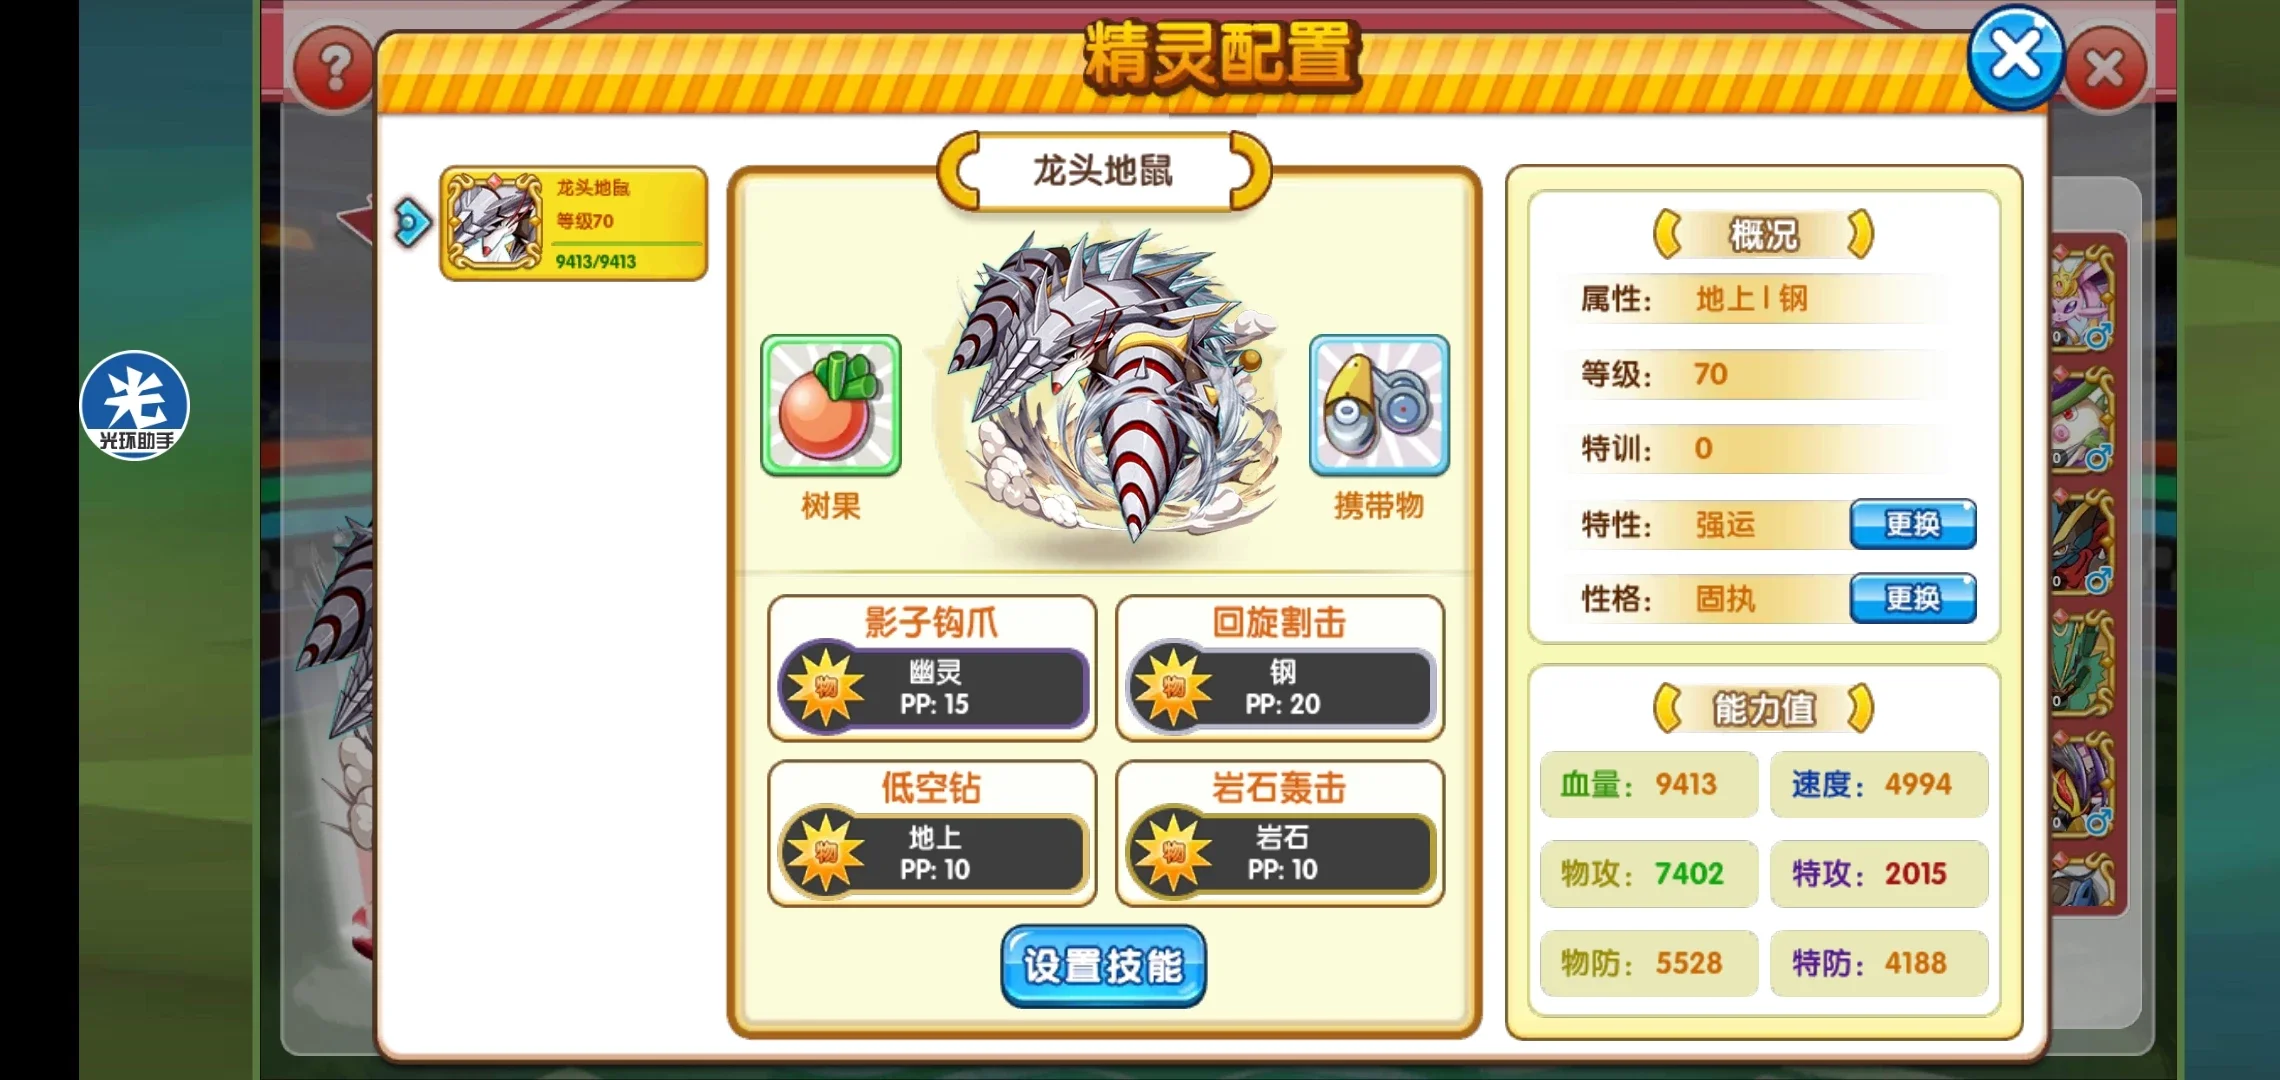
Task: Close the 精灵配置 dialog with blue X
Action: click(x=2016, y=56)
